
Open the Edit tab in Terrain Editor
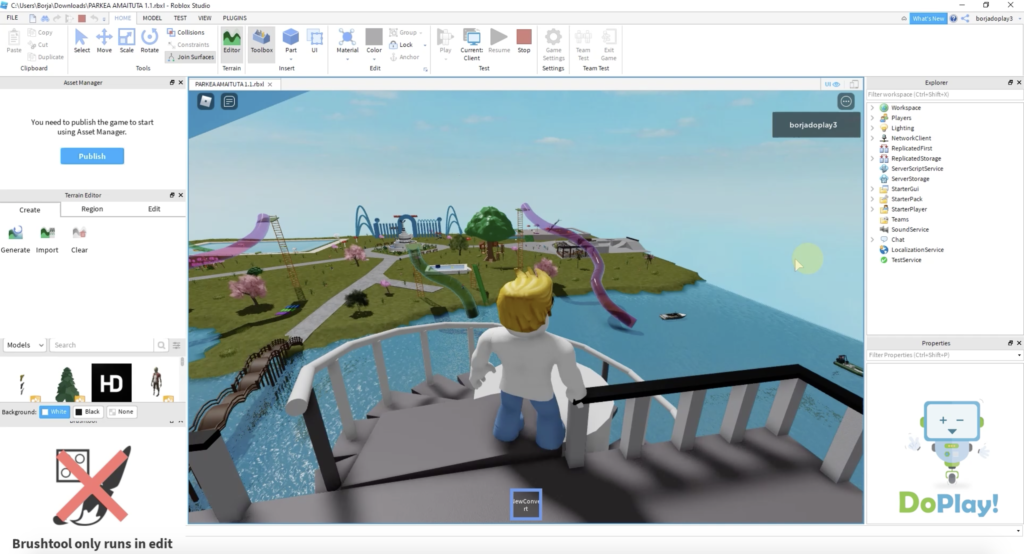click(x=154, y=209)
